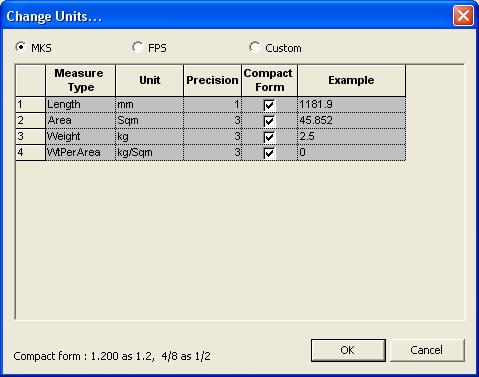Click the OK button
The image size is (479, 377).
point(348,350)
